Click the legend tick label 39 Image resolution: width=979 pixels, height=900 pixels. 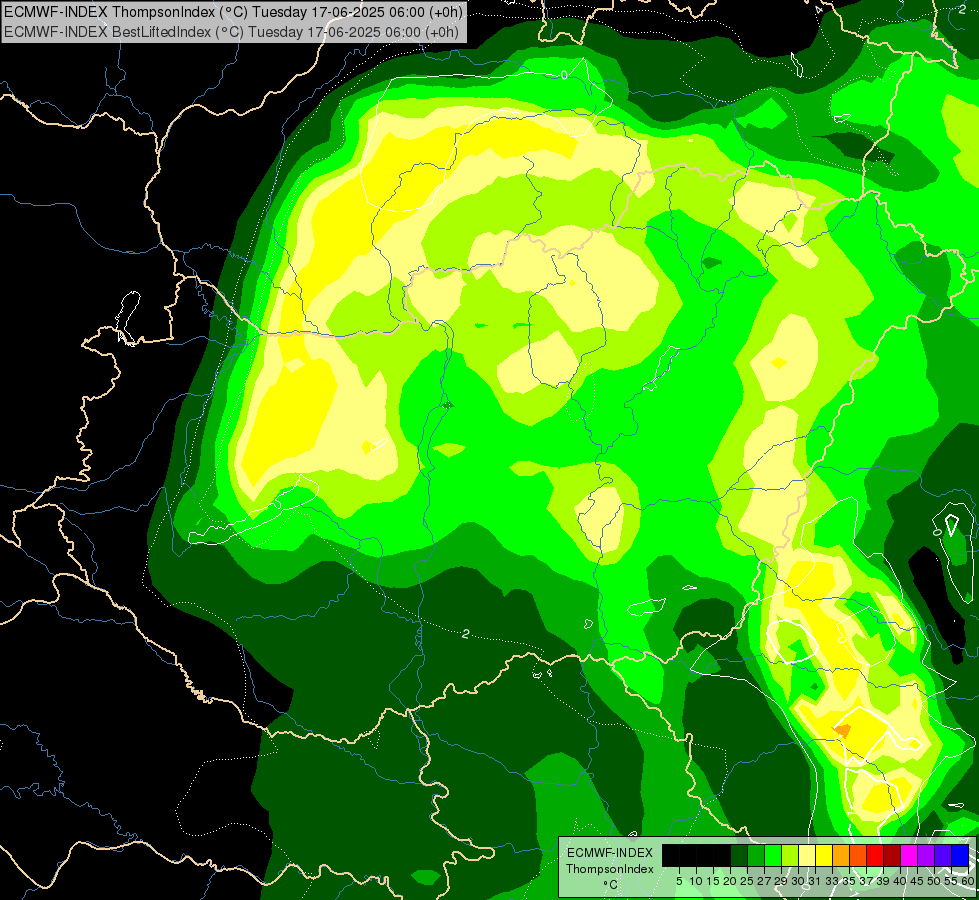pos(883,881)
